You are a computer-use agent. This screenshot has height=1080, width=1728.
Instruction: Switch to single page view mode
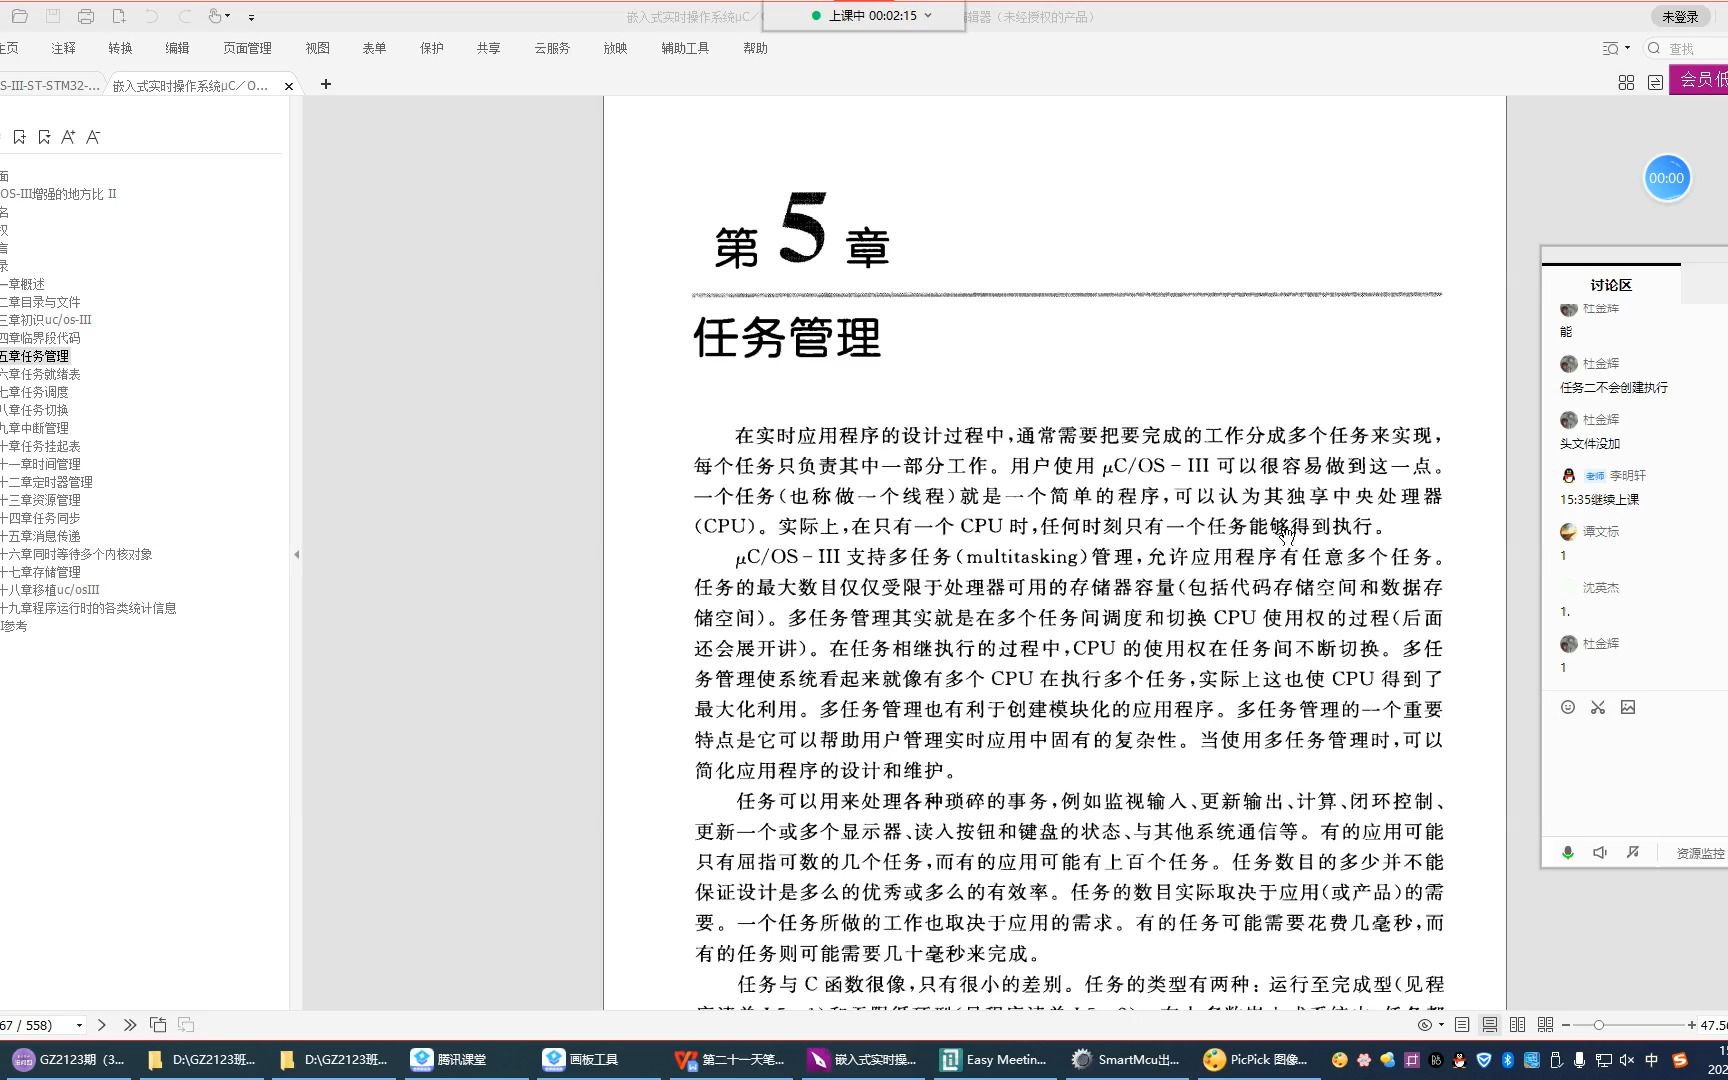coord(1462,1025)
